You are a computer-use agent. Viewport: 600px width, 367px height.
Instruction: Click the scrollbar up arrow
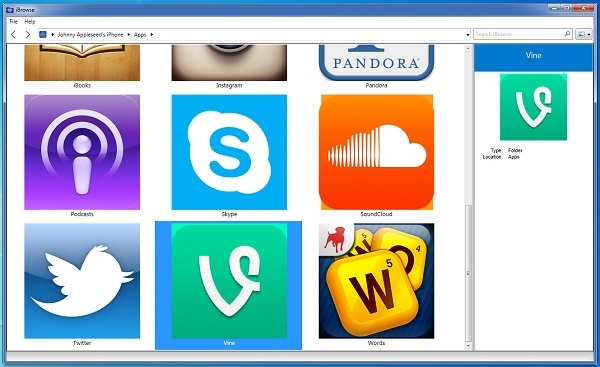468,49
